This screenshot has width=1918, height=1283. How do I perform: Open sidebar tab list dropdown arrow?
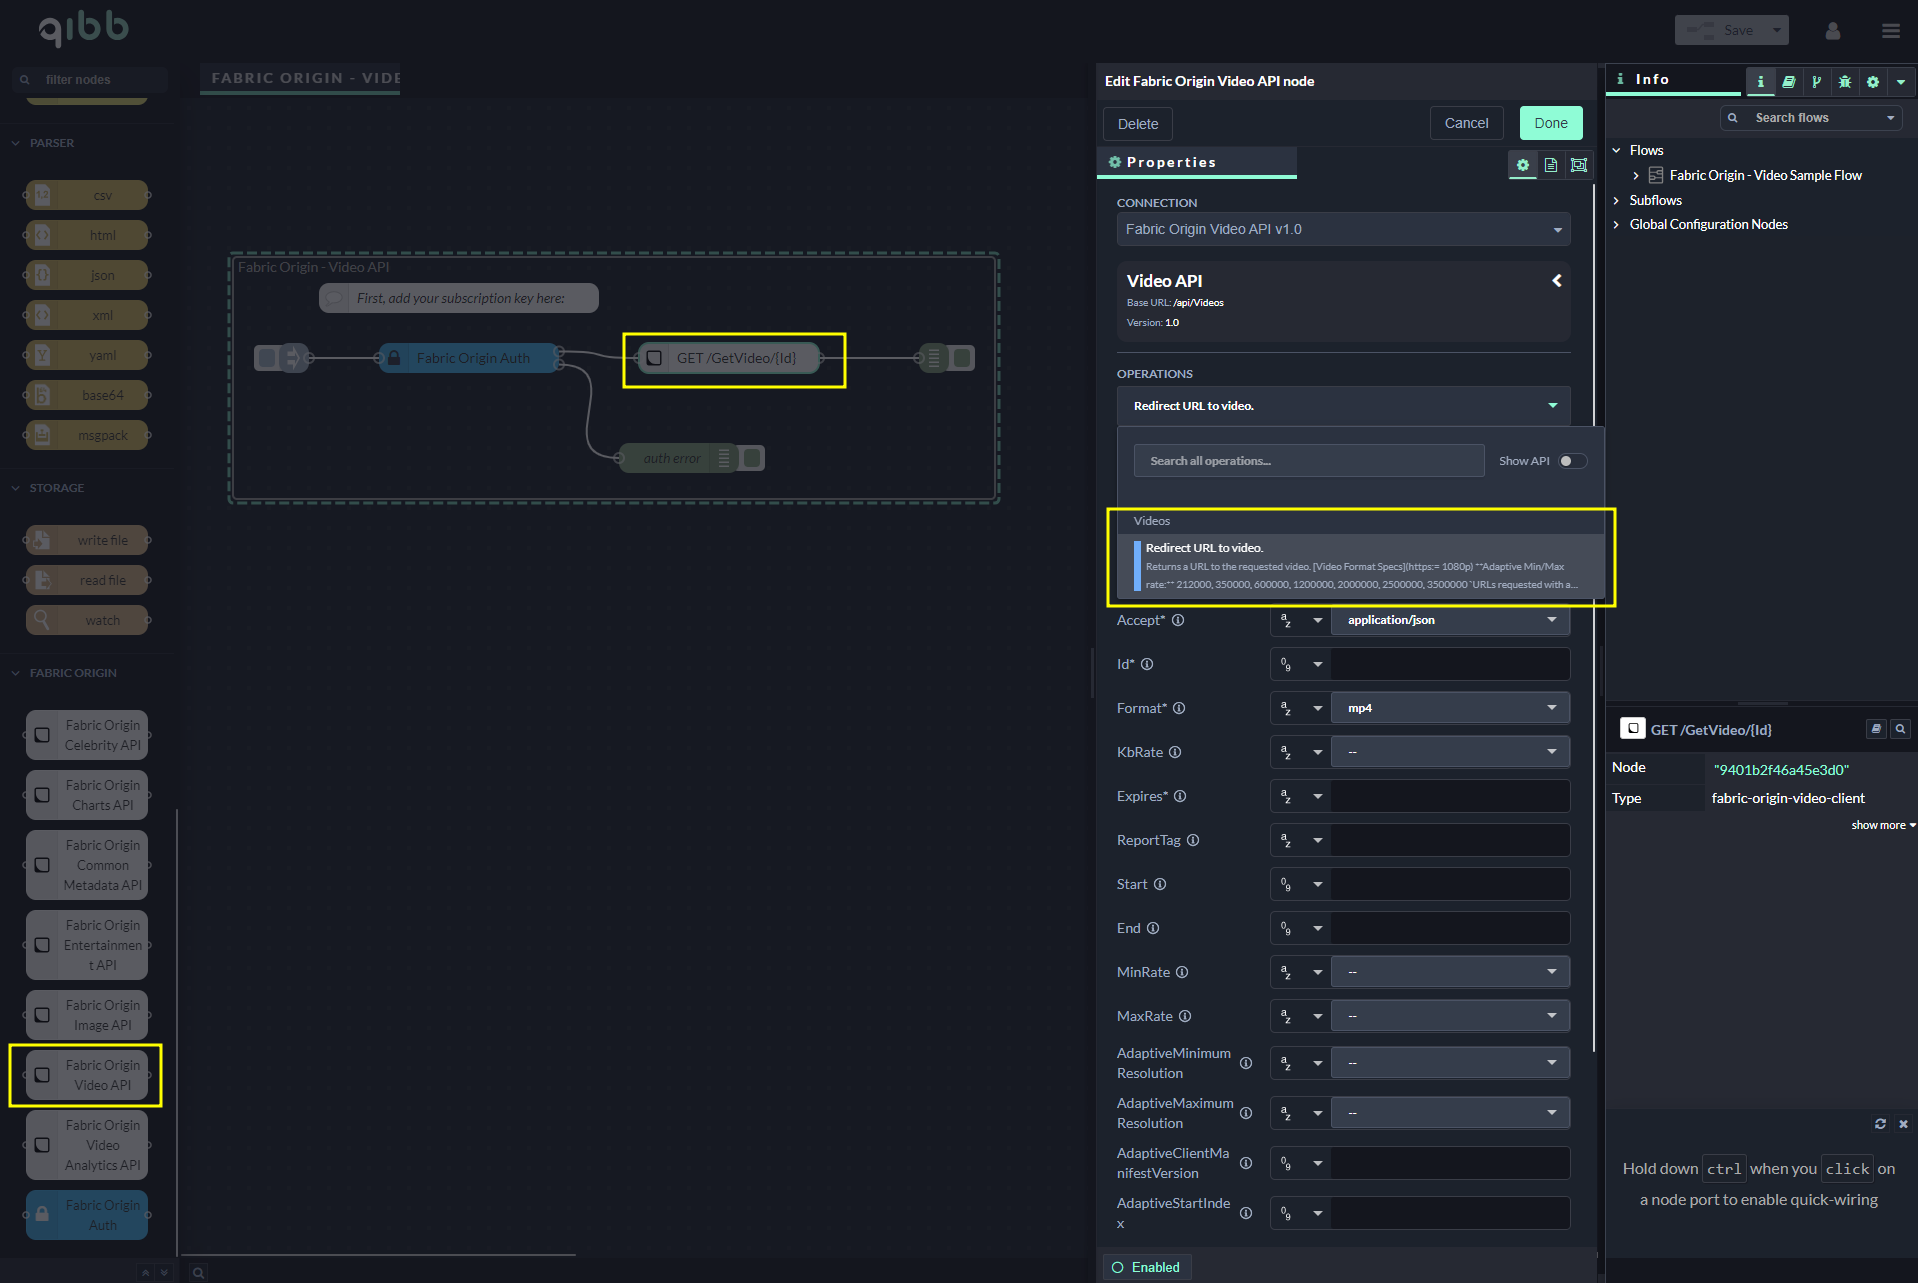pos(1901,82)
